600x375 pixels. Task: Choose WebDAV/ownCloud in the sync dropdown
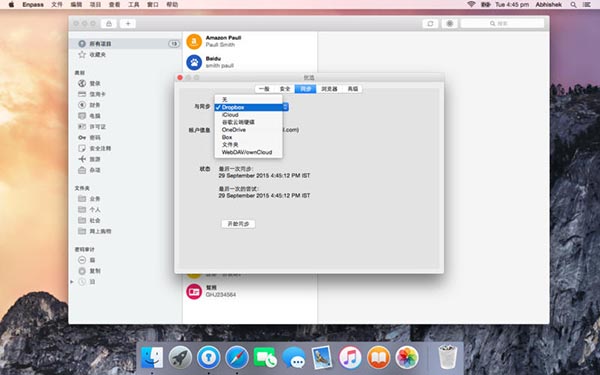(248, 152)
